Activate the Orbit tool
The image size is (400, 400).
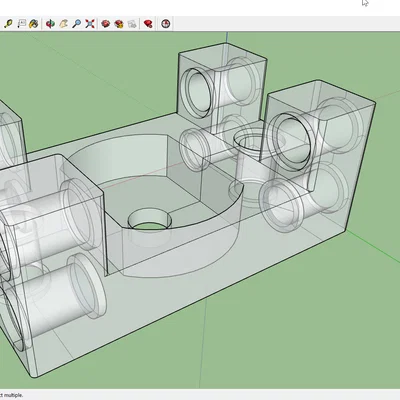pos(50,24)
